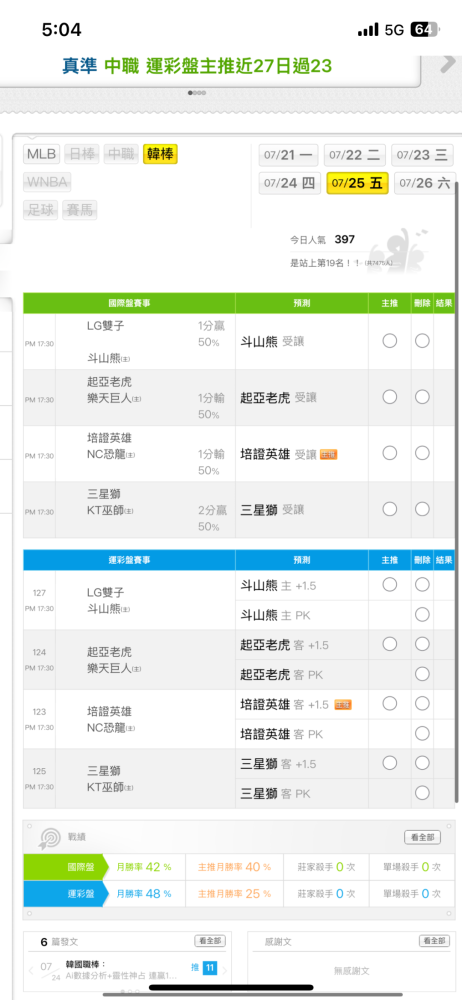
Task: Switch to the MLB league tab
Action: pos(42,154)
